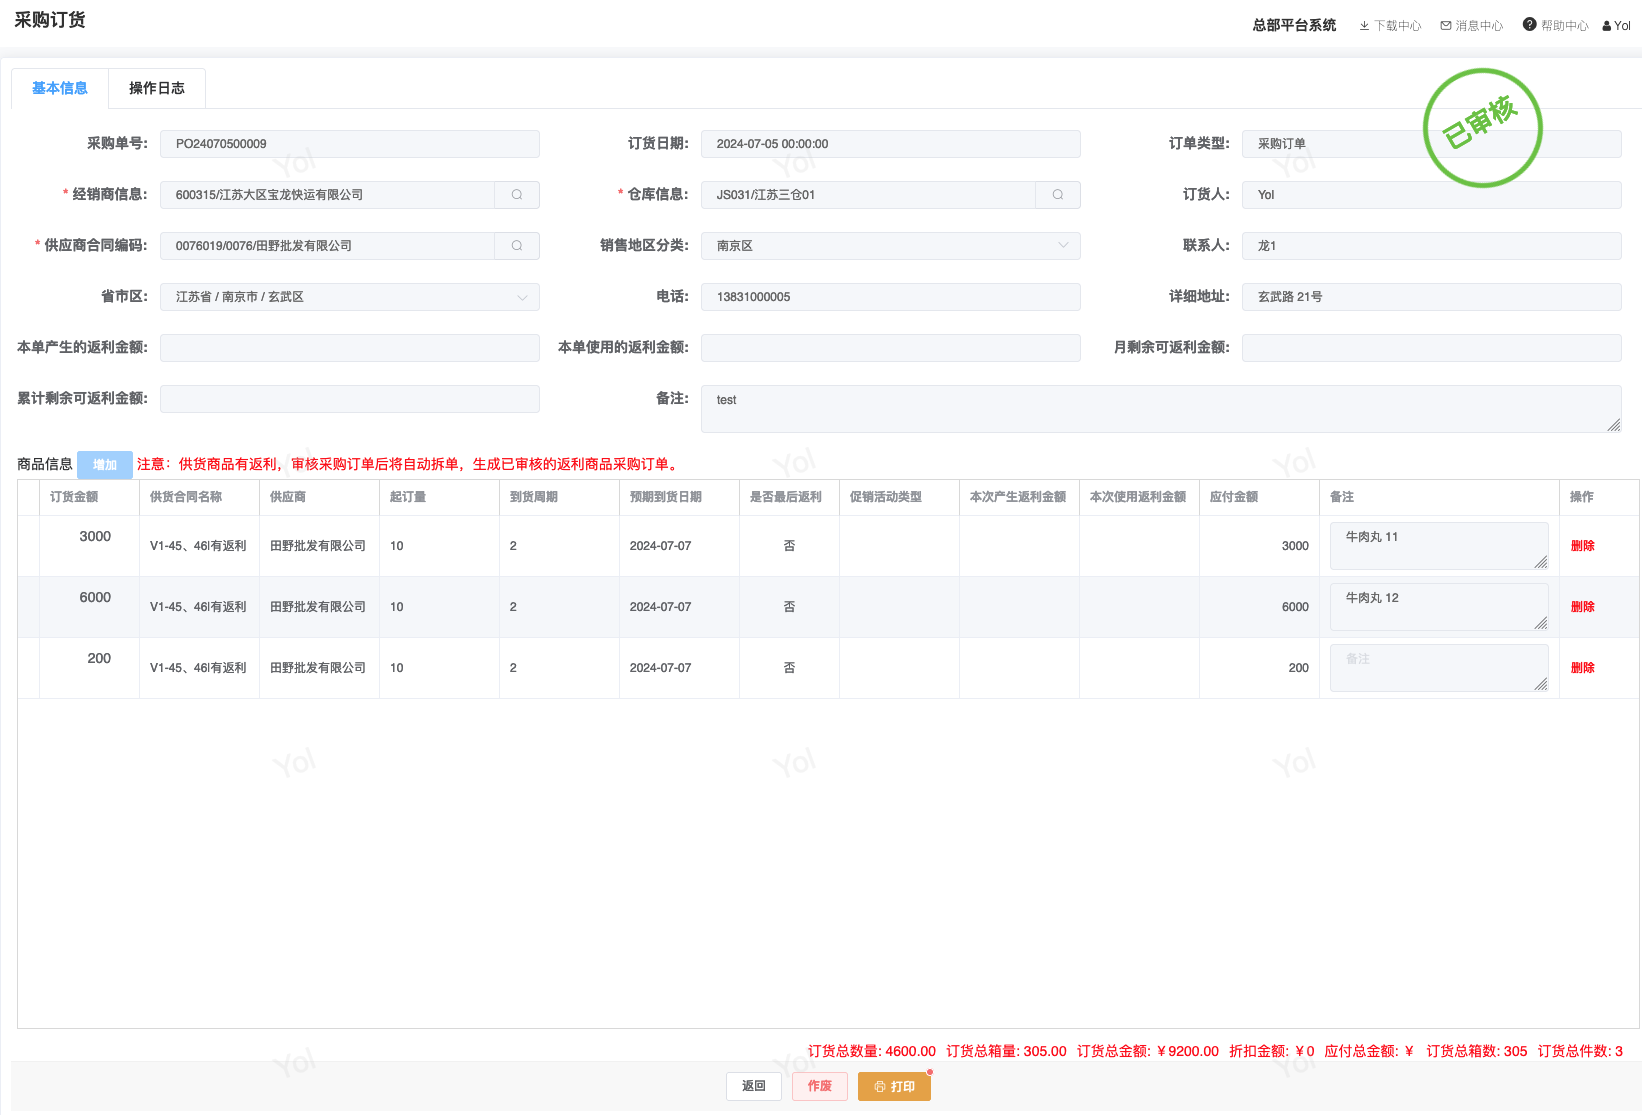Click the 供应商合同编码 input field
This screenshot has height=1115, width=1642.
[327, 246]
